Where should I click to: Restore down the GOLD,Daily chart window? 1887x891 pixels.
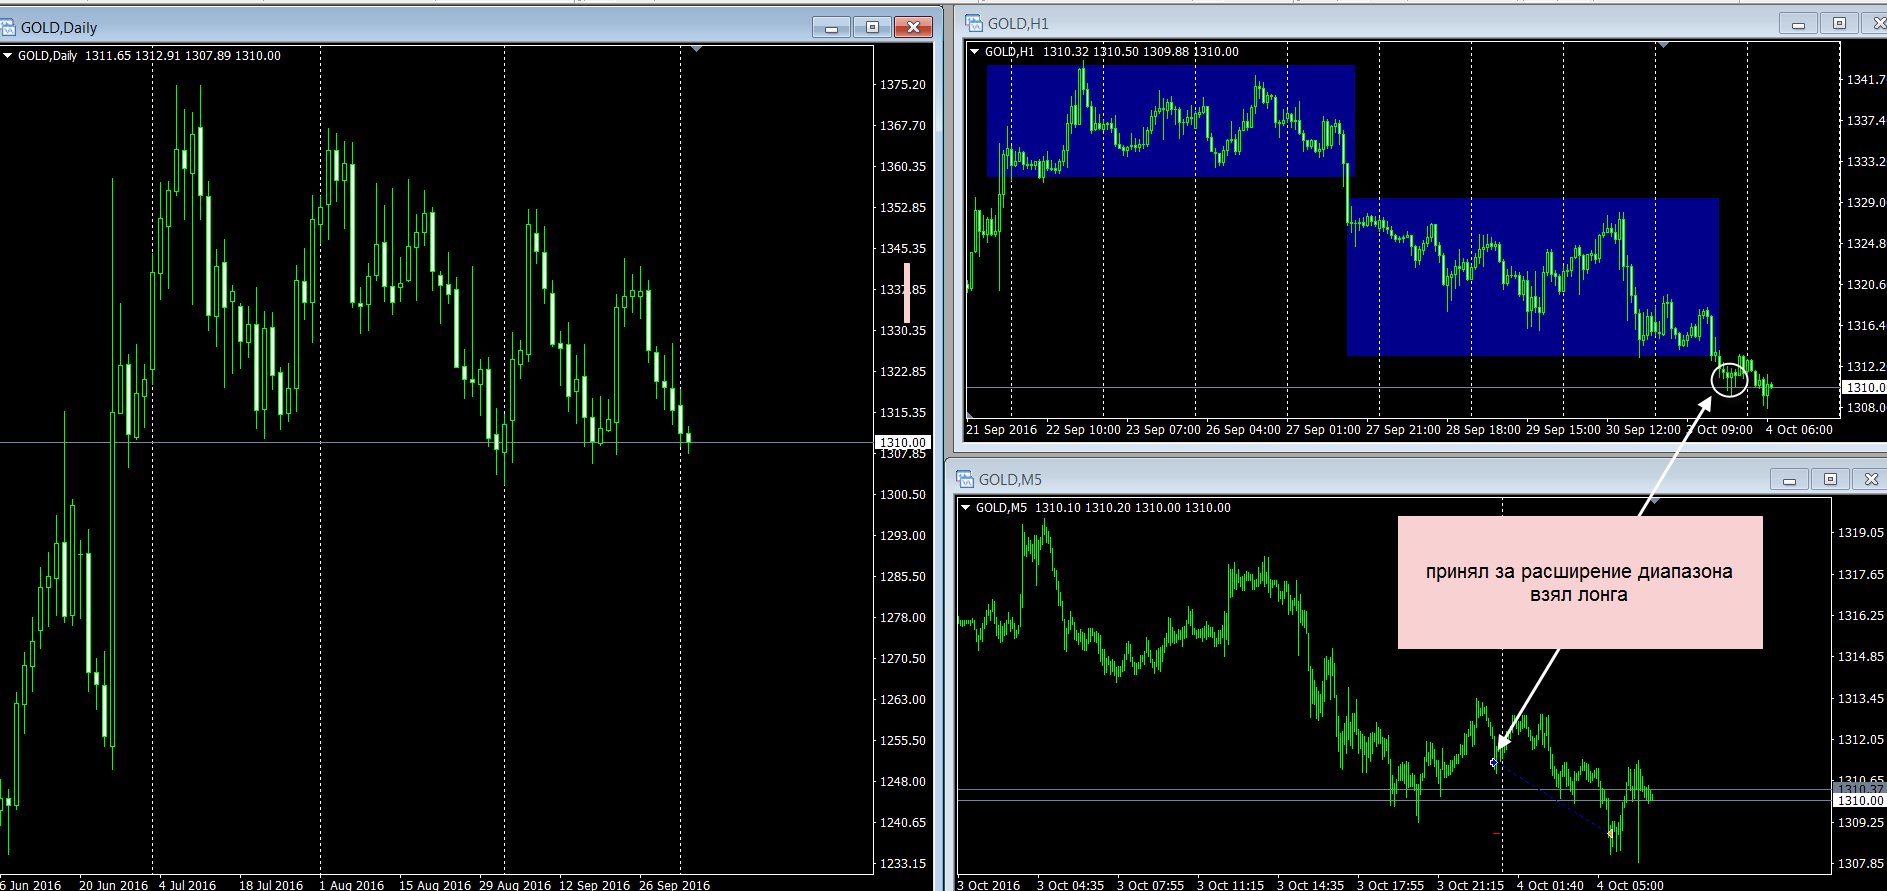[872, 27]
